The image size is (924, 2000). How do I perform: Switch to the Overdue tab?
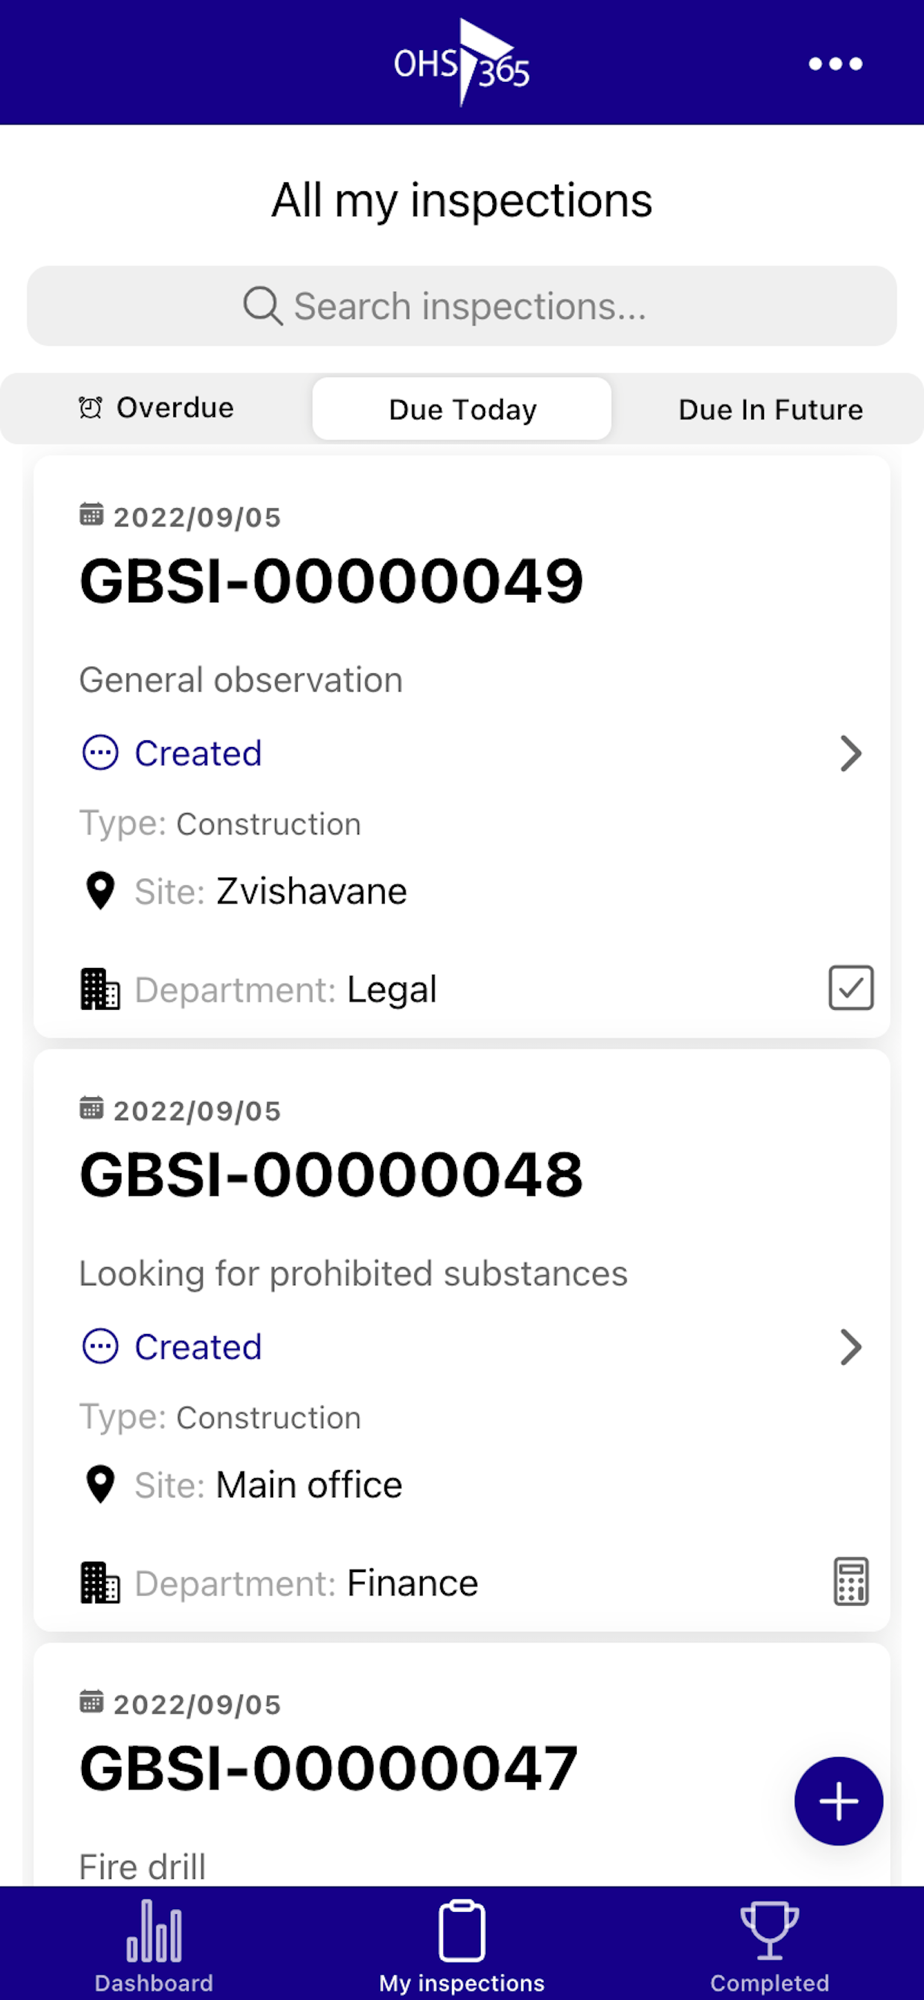[157, 408]
